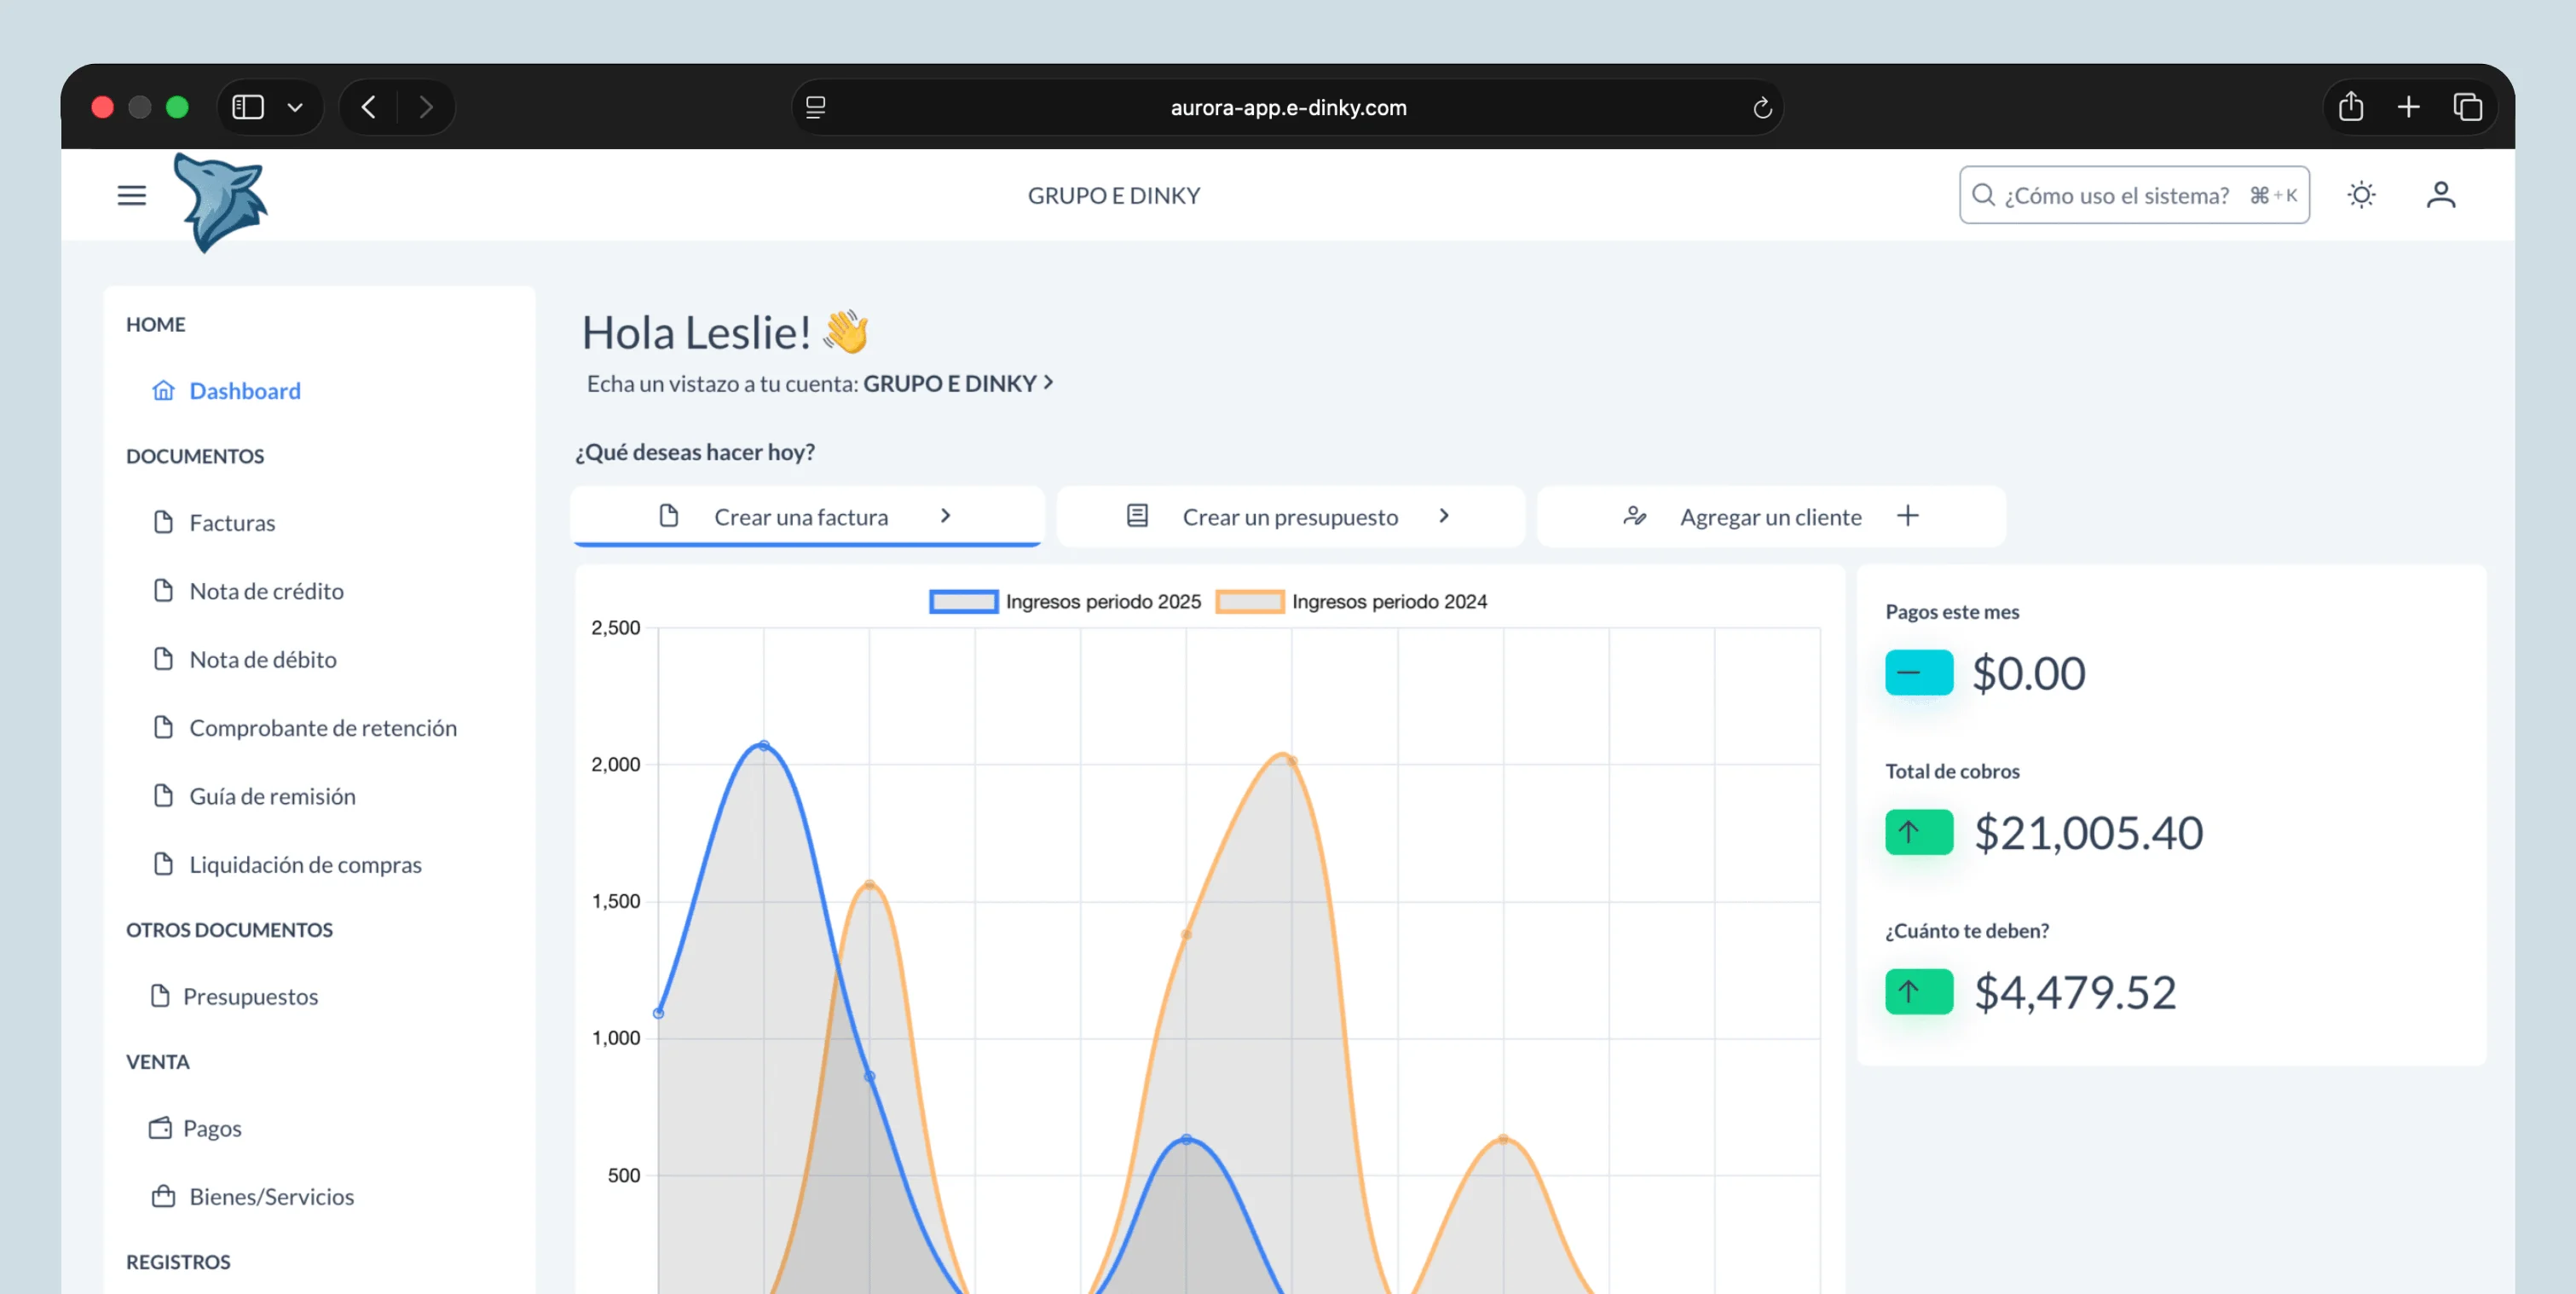Click the Nota de crédito document icon
Image resolution: width=2576 pixels, height=1294 pixels.
[x=163, y=590]
